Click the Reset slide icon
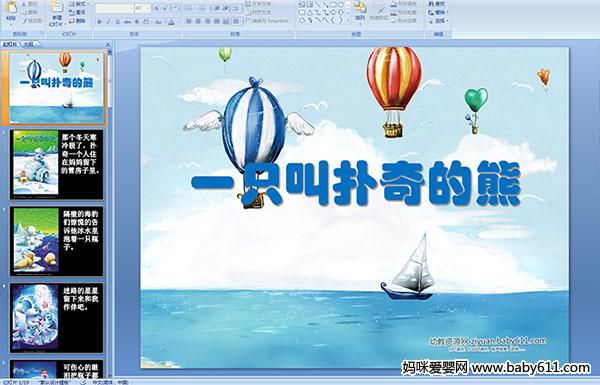The image size is (600, 385). tap(78, 12)
